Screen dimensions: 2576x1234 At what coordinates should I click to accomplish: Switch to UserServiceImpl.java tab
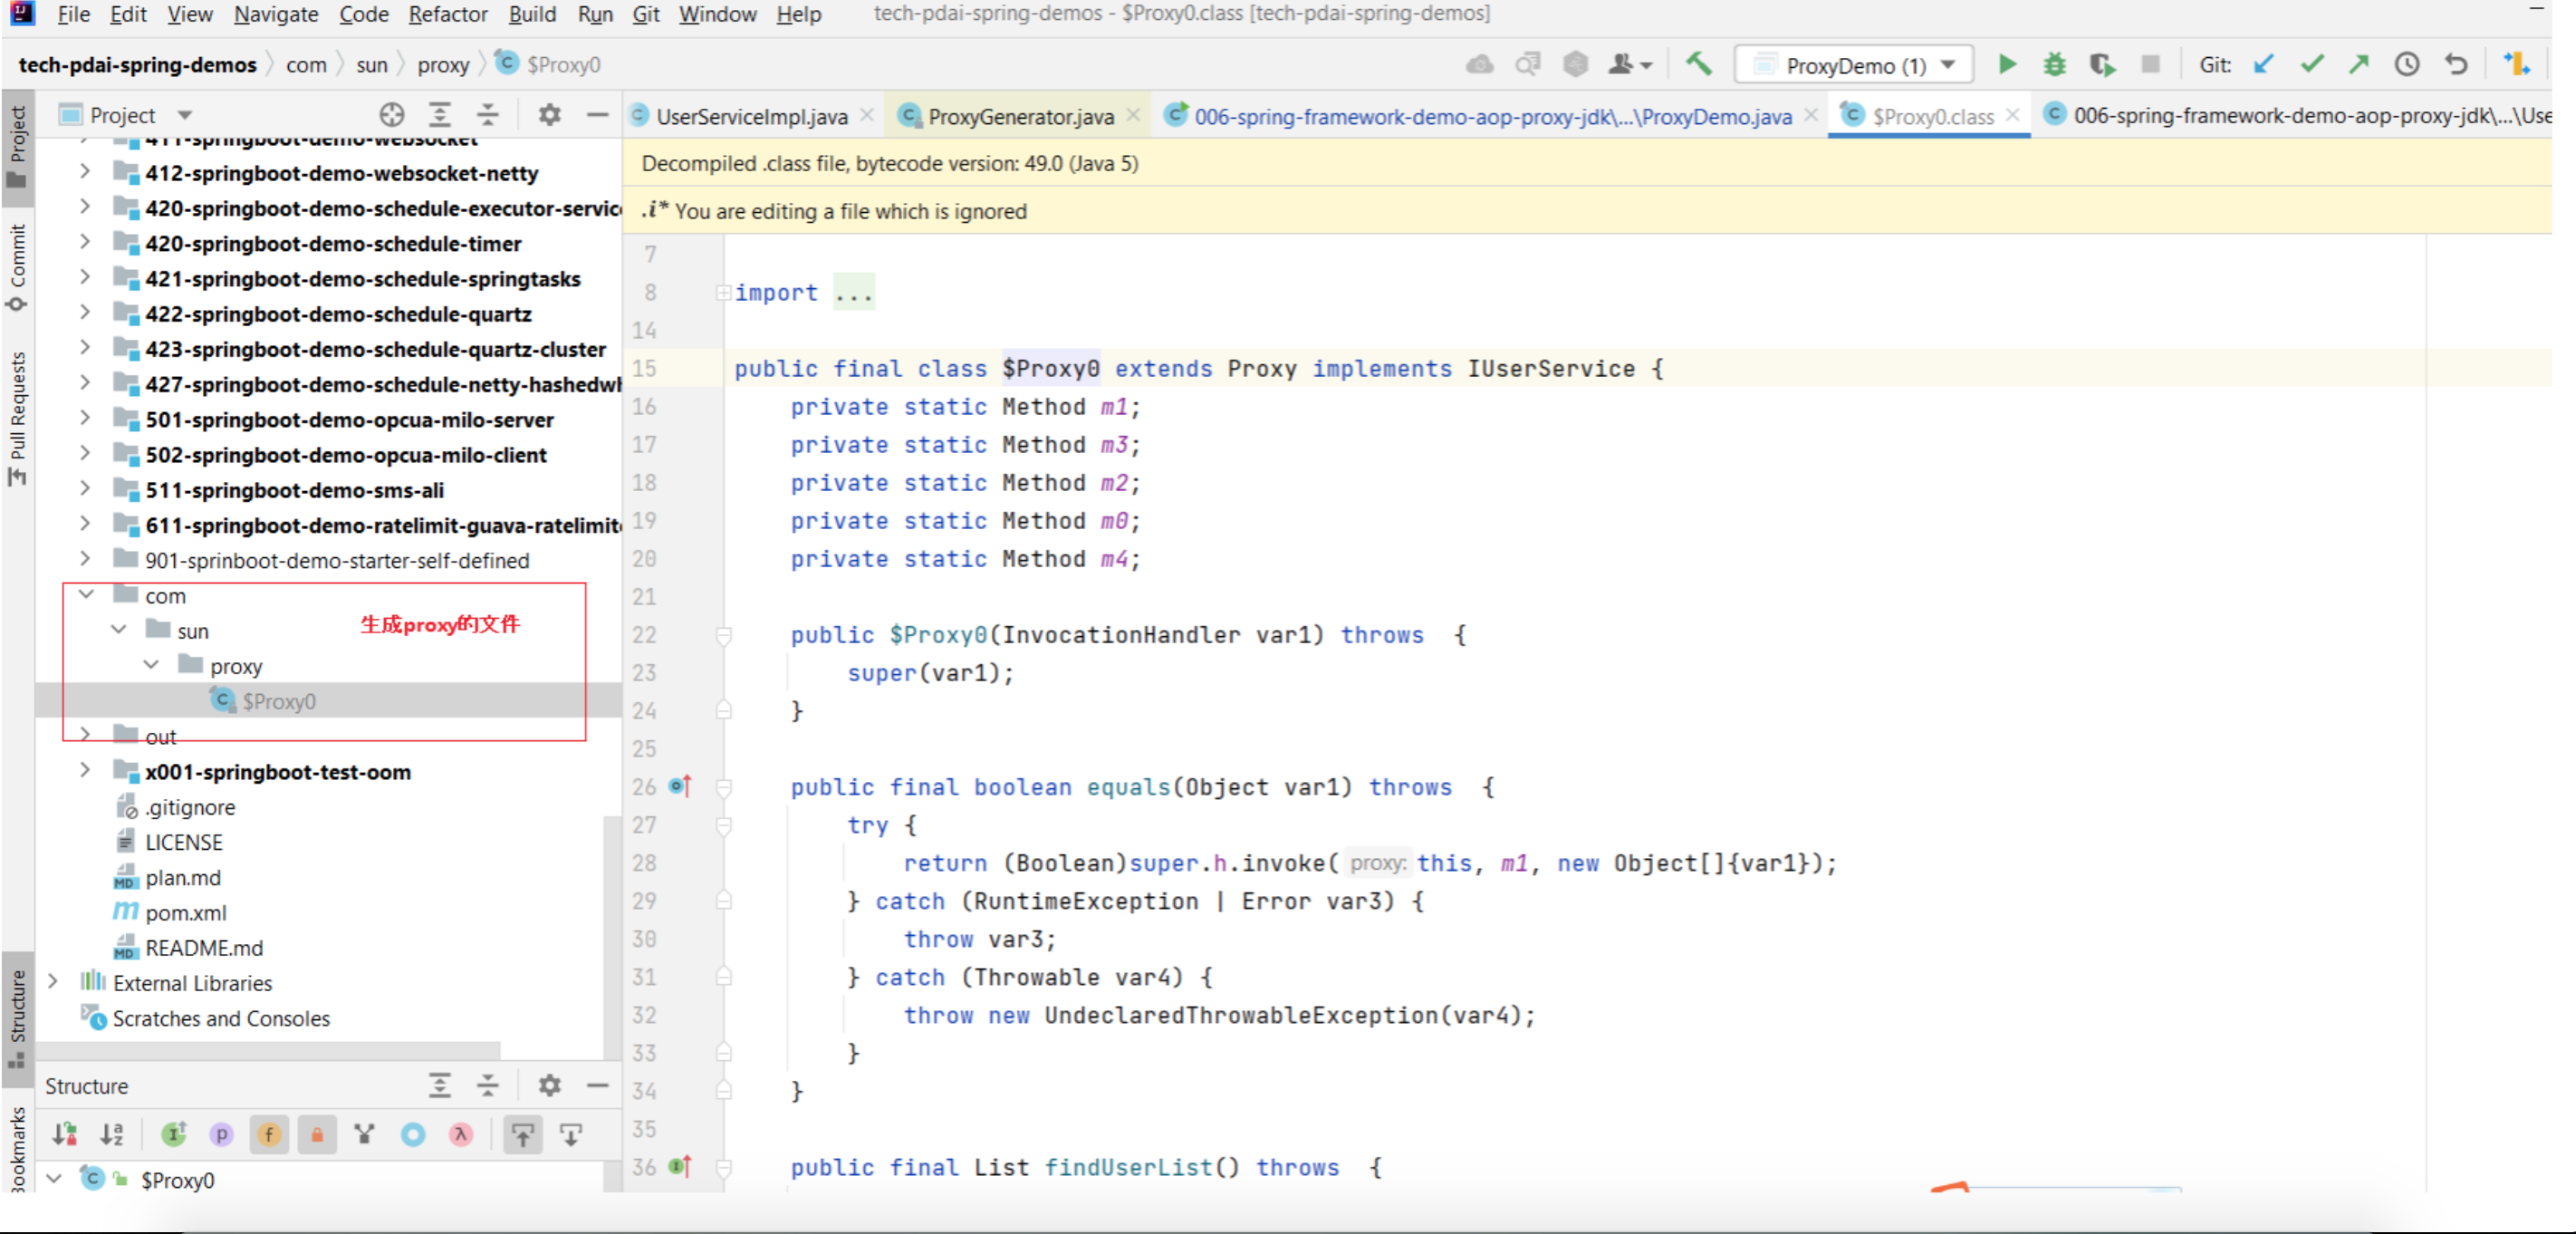[x=751, y=116]
